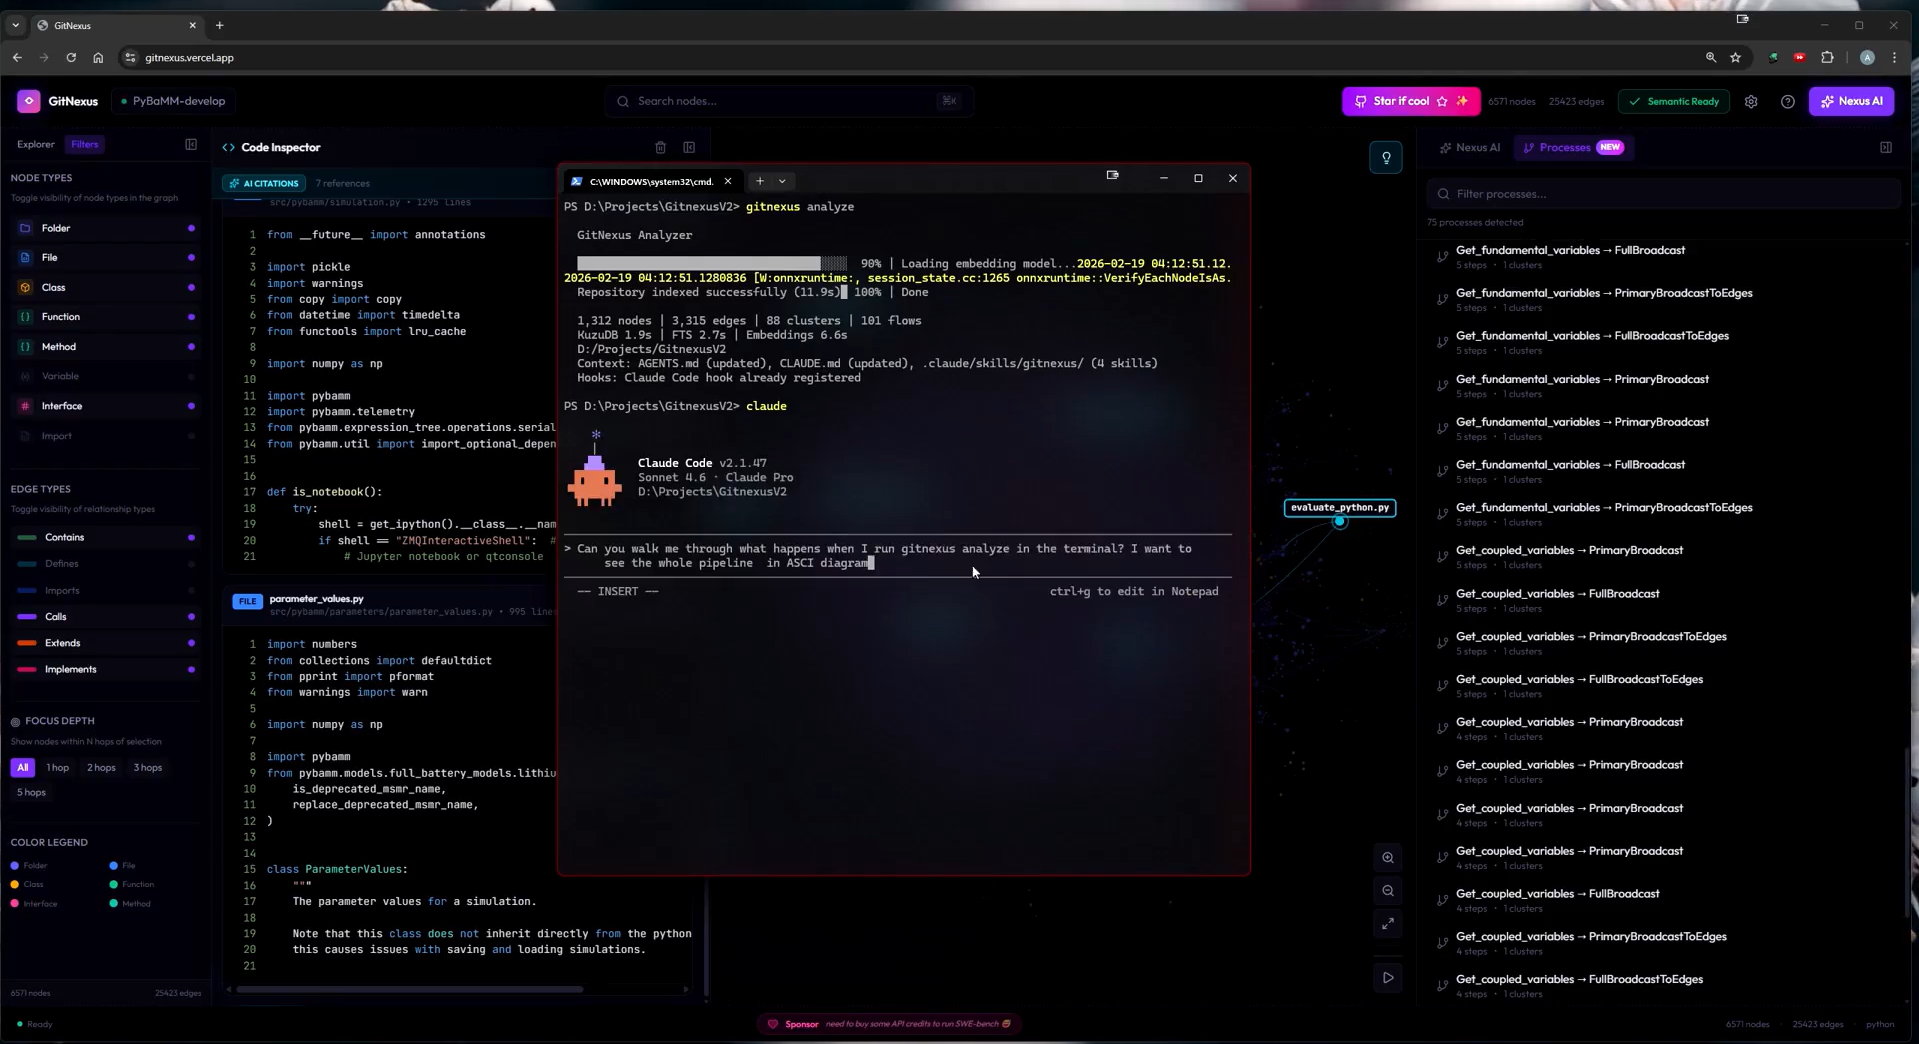Click the Semantic Ready status button
This screenshot has width=1919, height=1044.
[1674, 101]
